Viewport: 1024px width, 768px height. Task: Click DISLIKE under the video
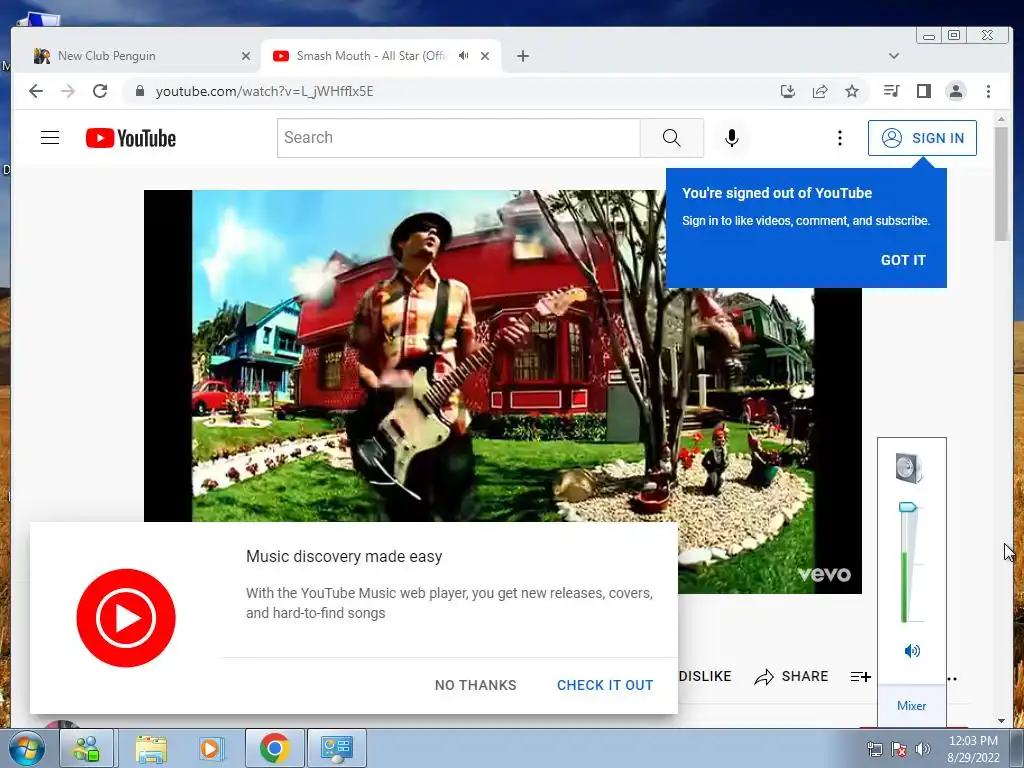(705, 677)
